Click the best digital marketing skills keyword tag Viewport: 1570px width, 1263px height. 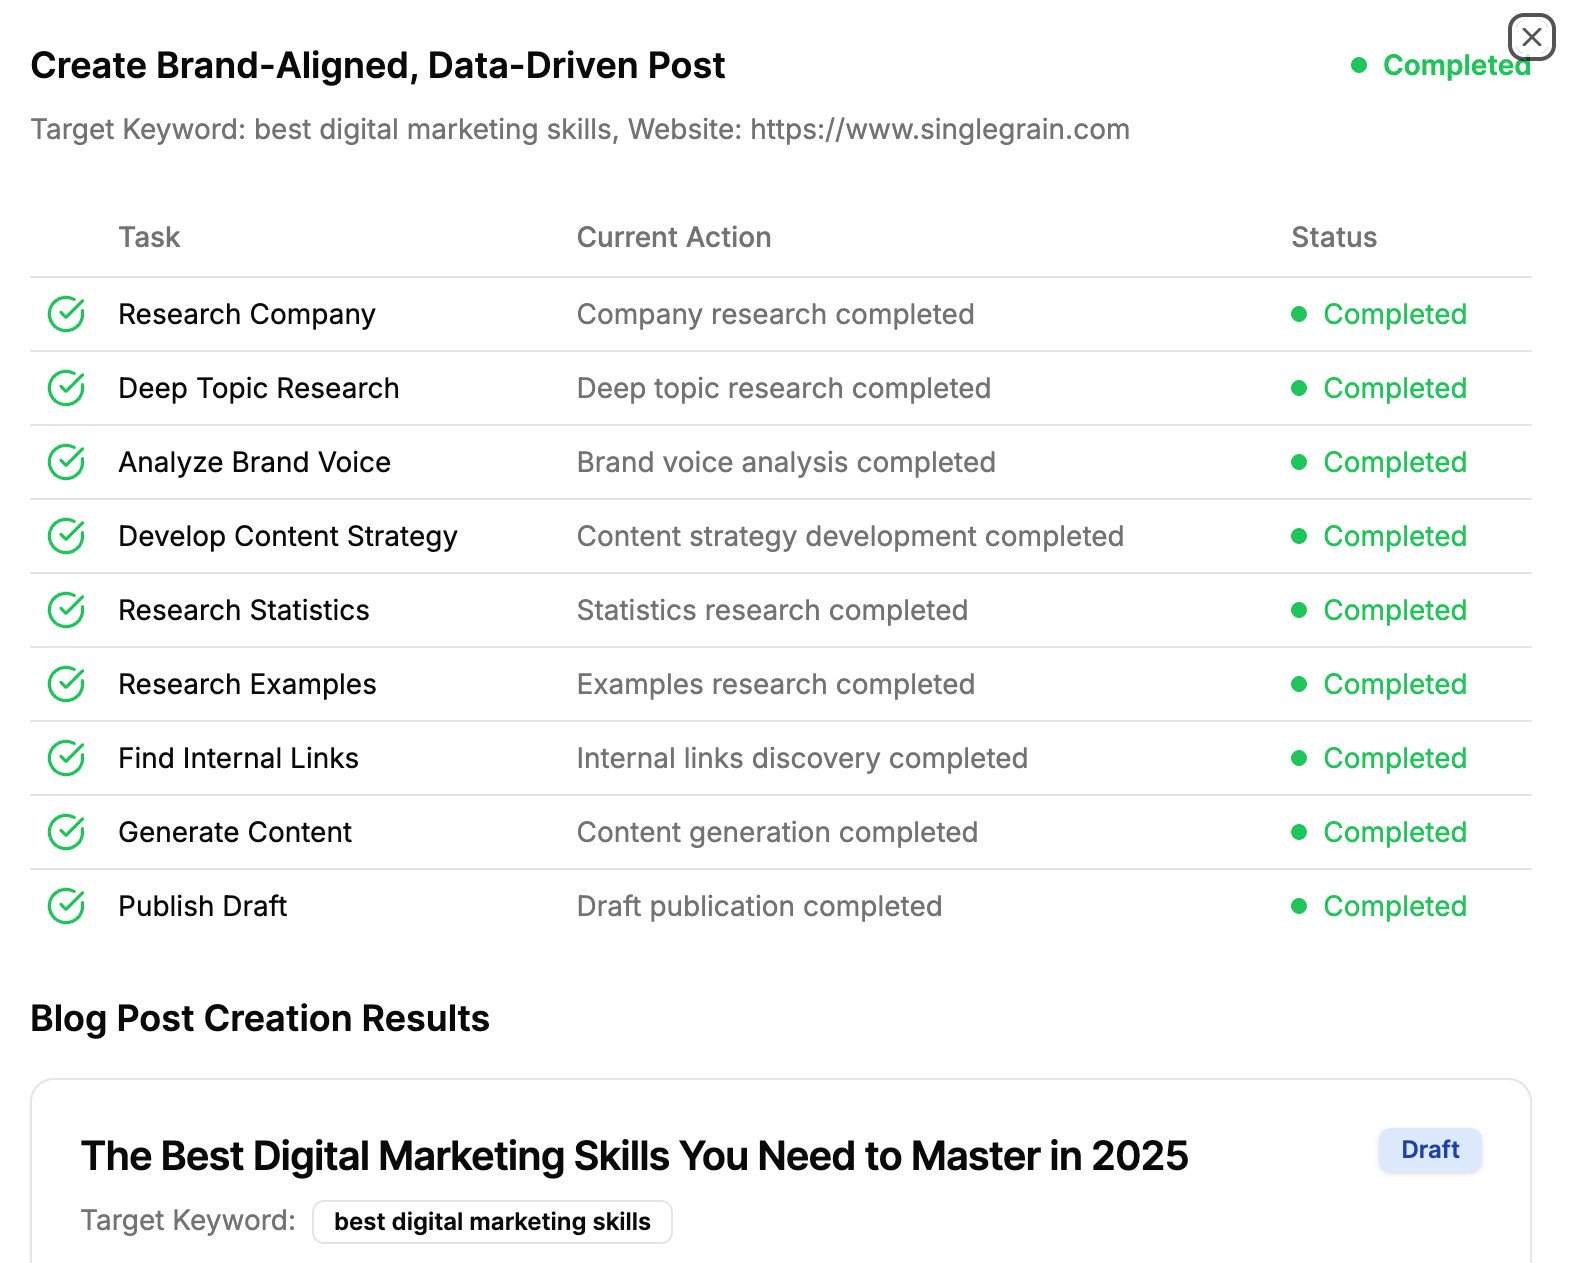tap(492, 1222)
